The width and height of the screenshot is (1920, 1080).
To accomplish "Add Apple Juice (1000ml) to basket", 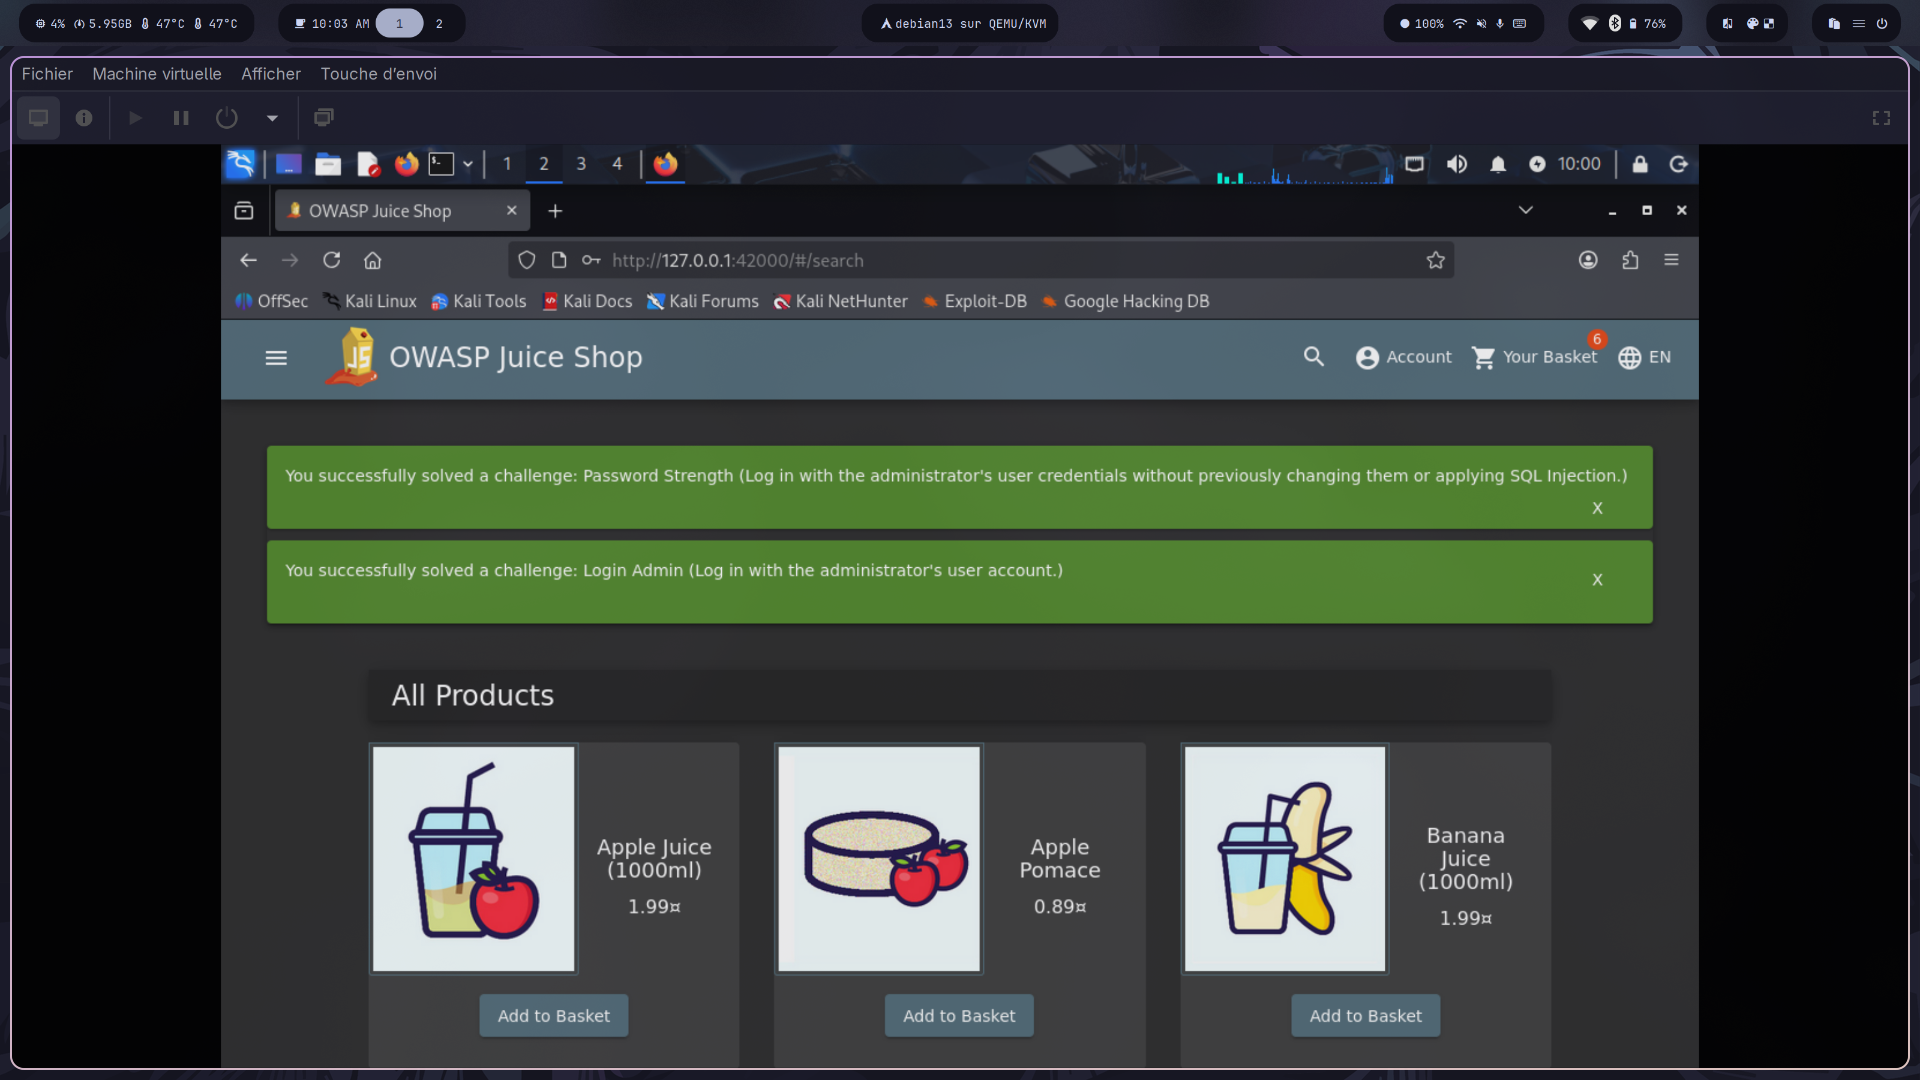I will 554,1016.
